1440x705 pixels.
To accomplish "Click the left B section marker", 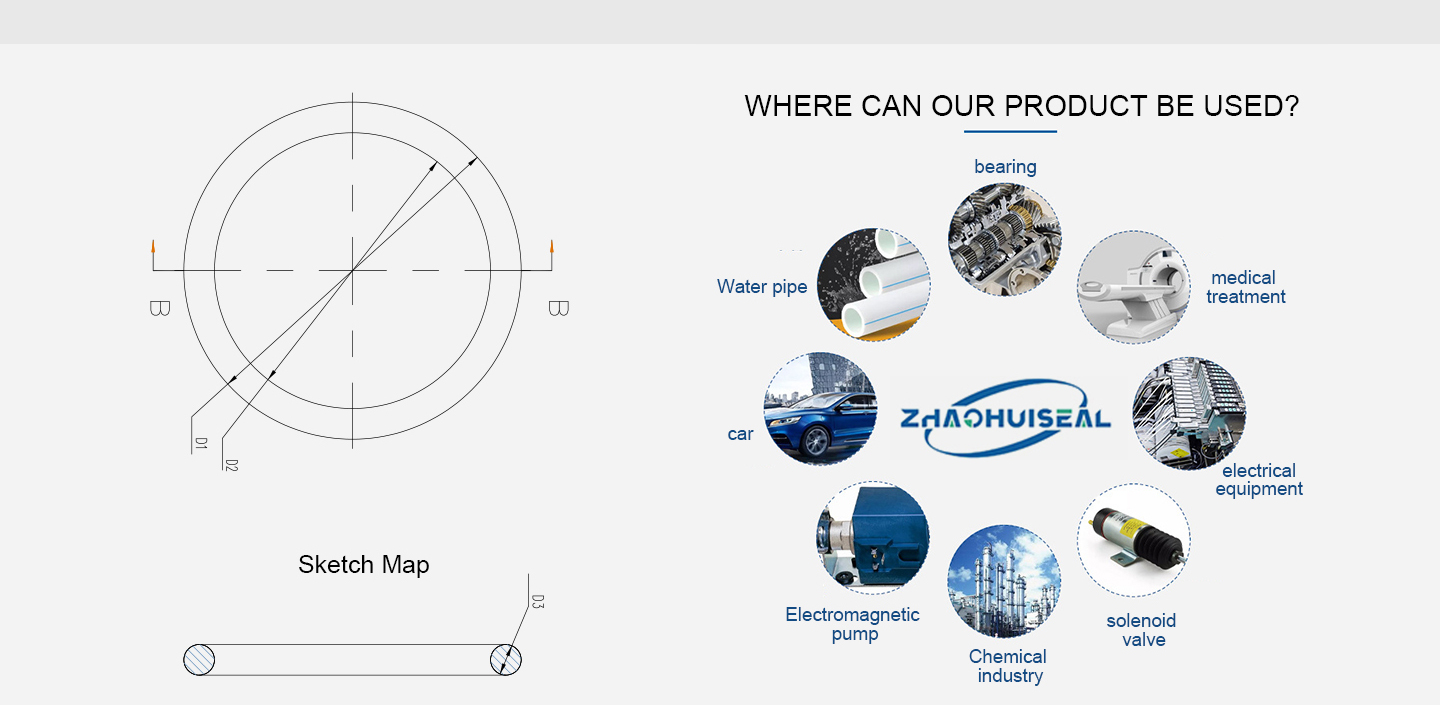I will 159,308.
